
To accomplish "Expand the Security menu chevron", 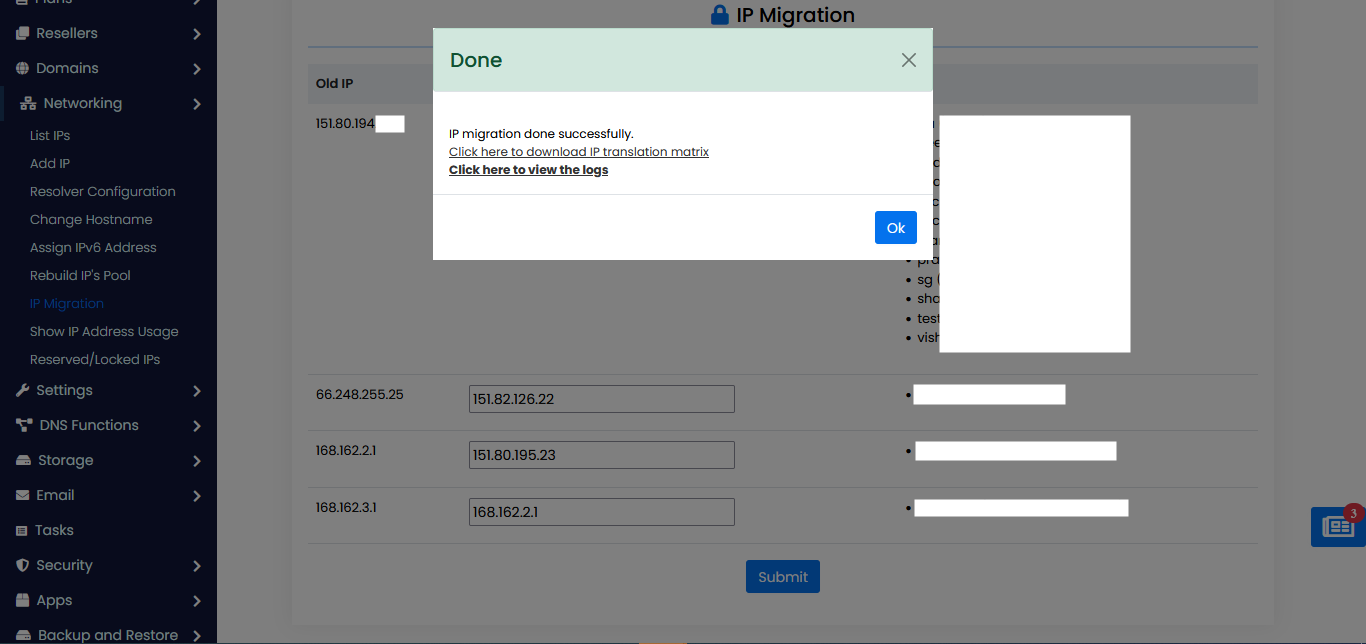I will [197, 566].
